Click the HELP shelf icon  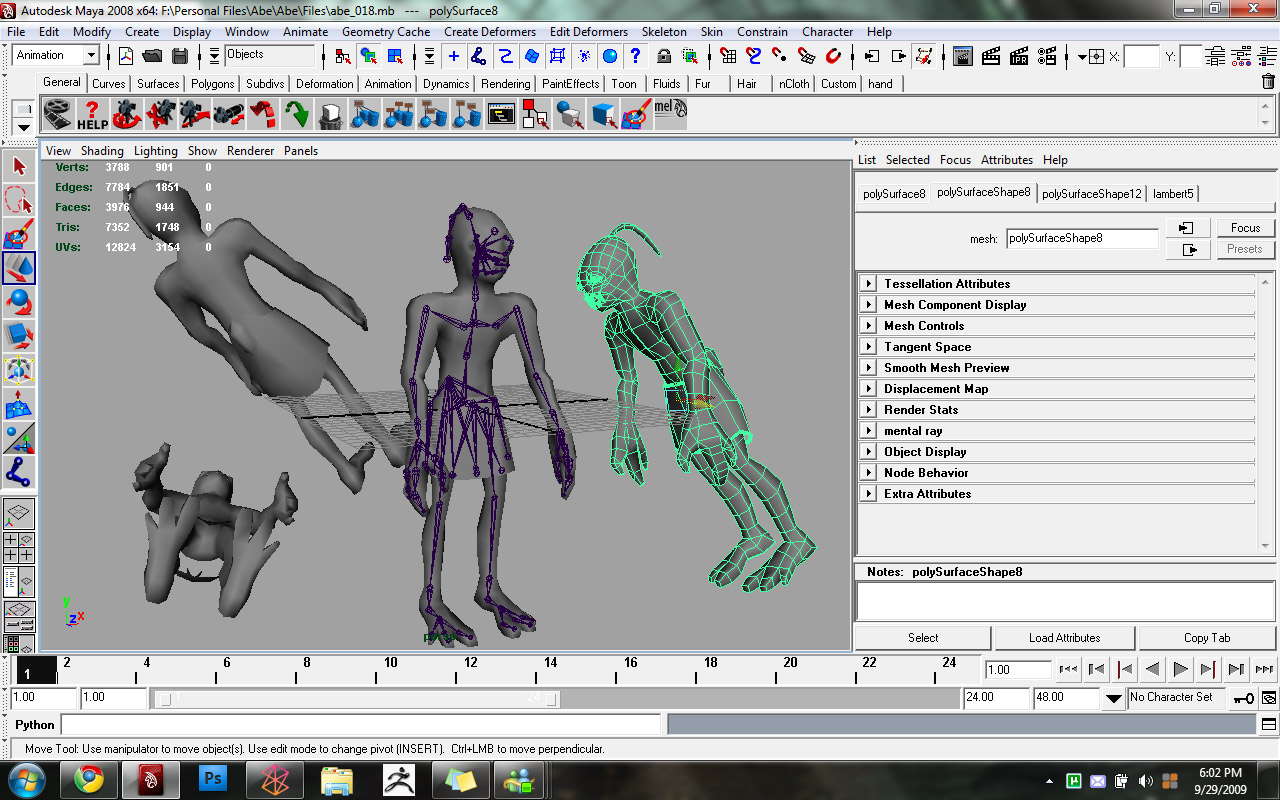tap(92, 115)
